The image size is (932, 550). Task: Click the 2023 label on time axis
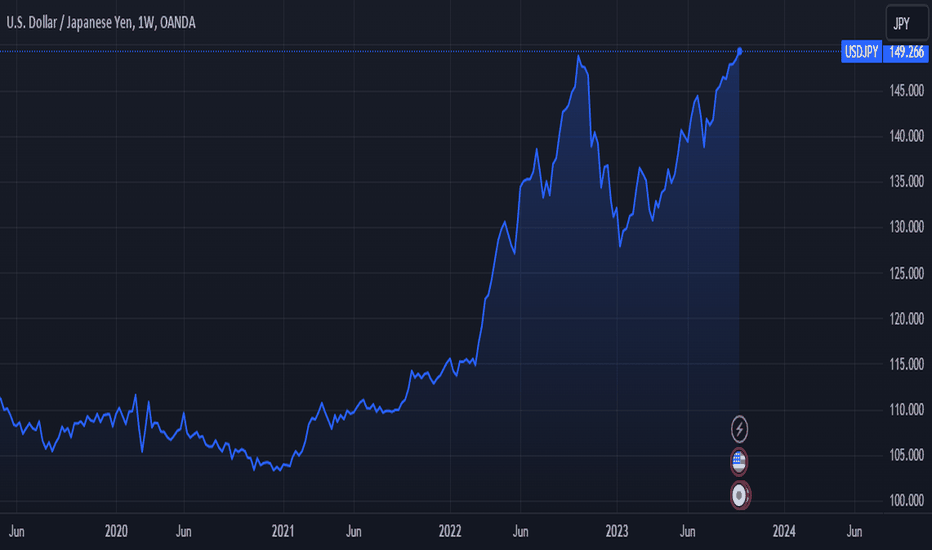click(x=617, y=531)
